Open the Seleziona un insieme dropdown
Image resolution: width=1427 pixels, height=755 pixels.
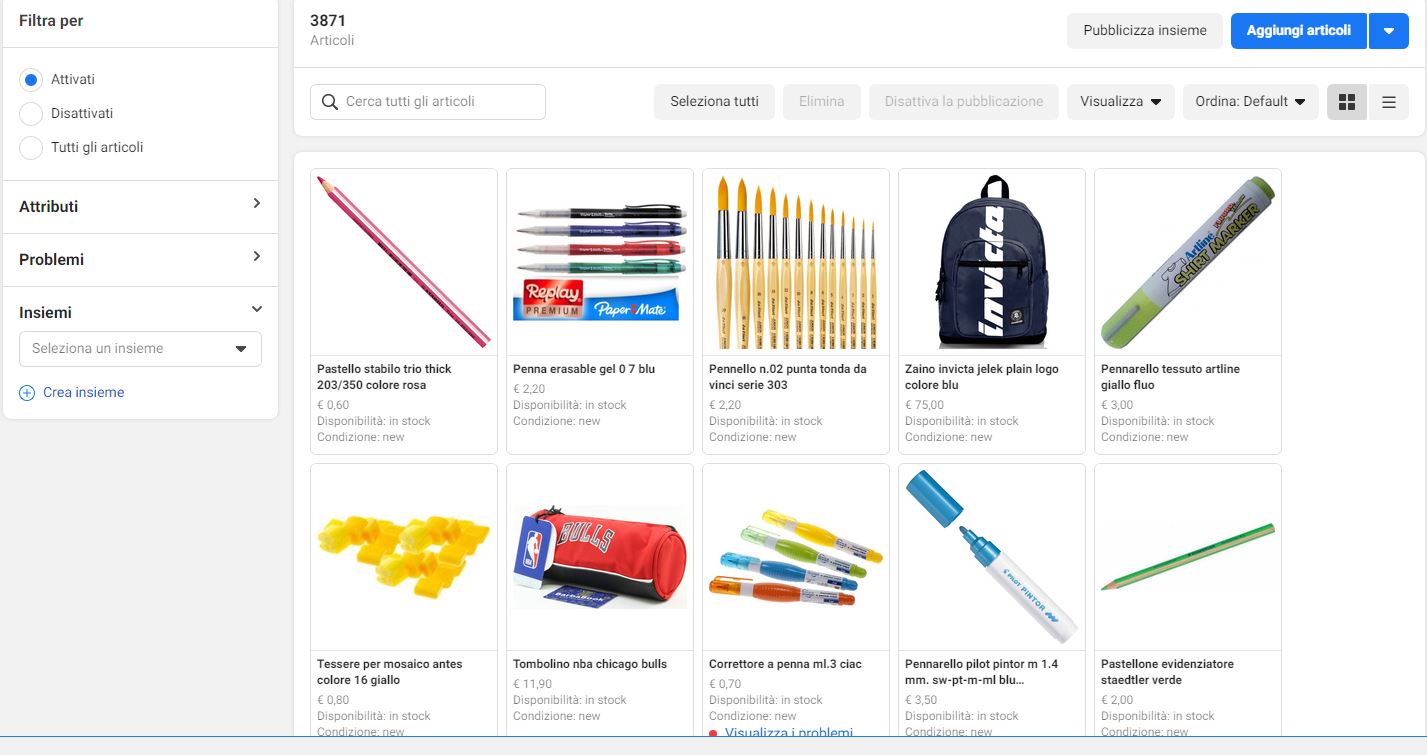click(140, 349)
